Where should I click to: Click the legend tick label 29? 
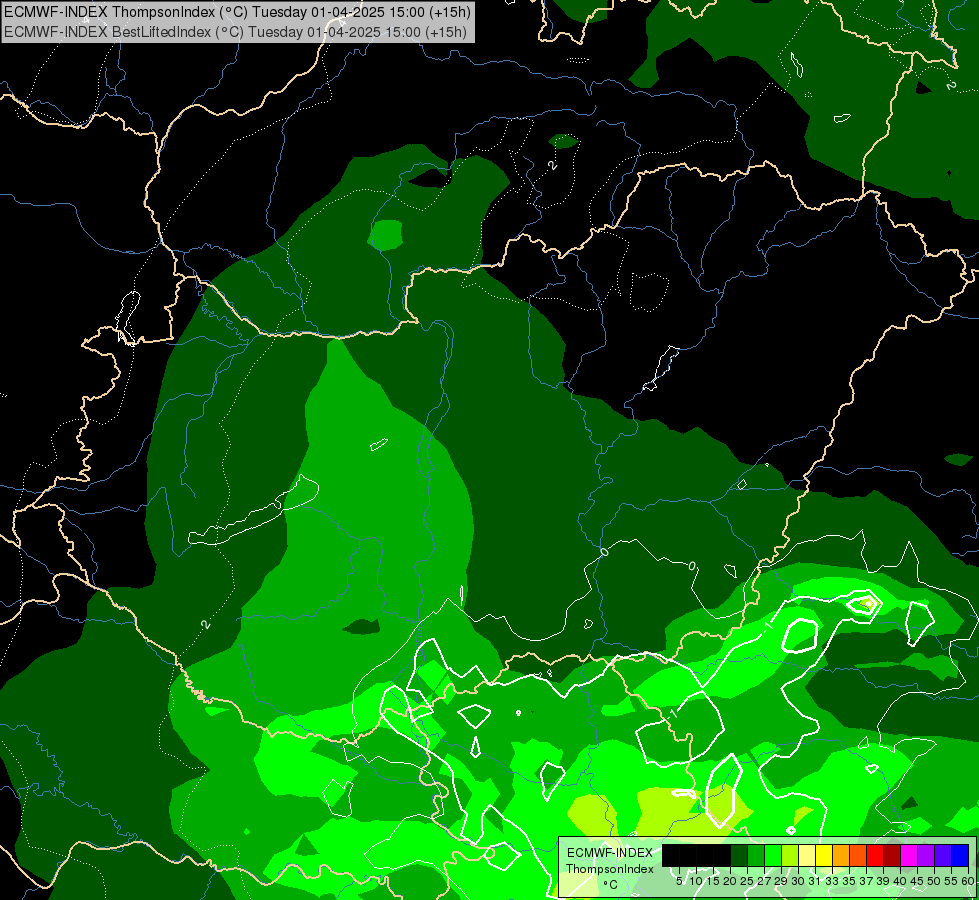tap(781, 881)
